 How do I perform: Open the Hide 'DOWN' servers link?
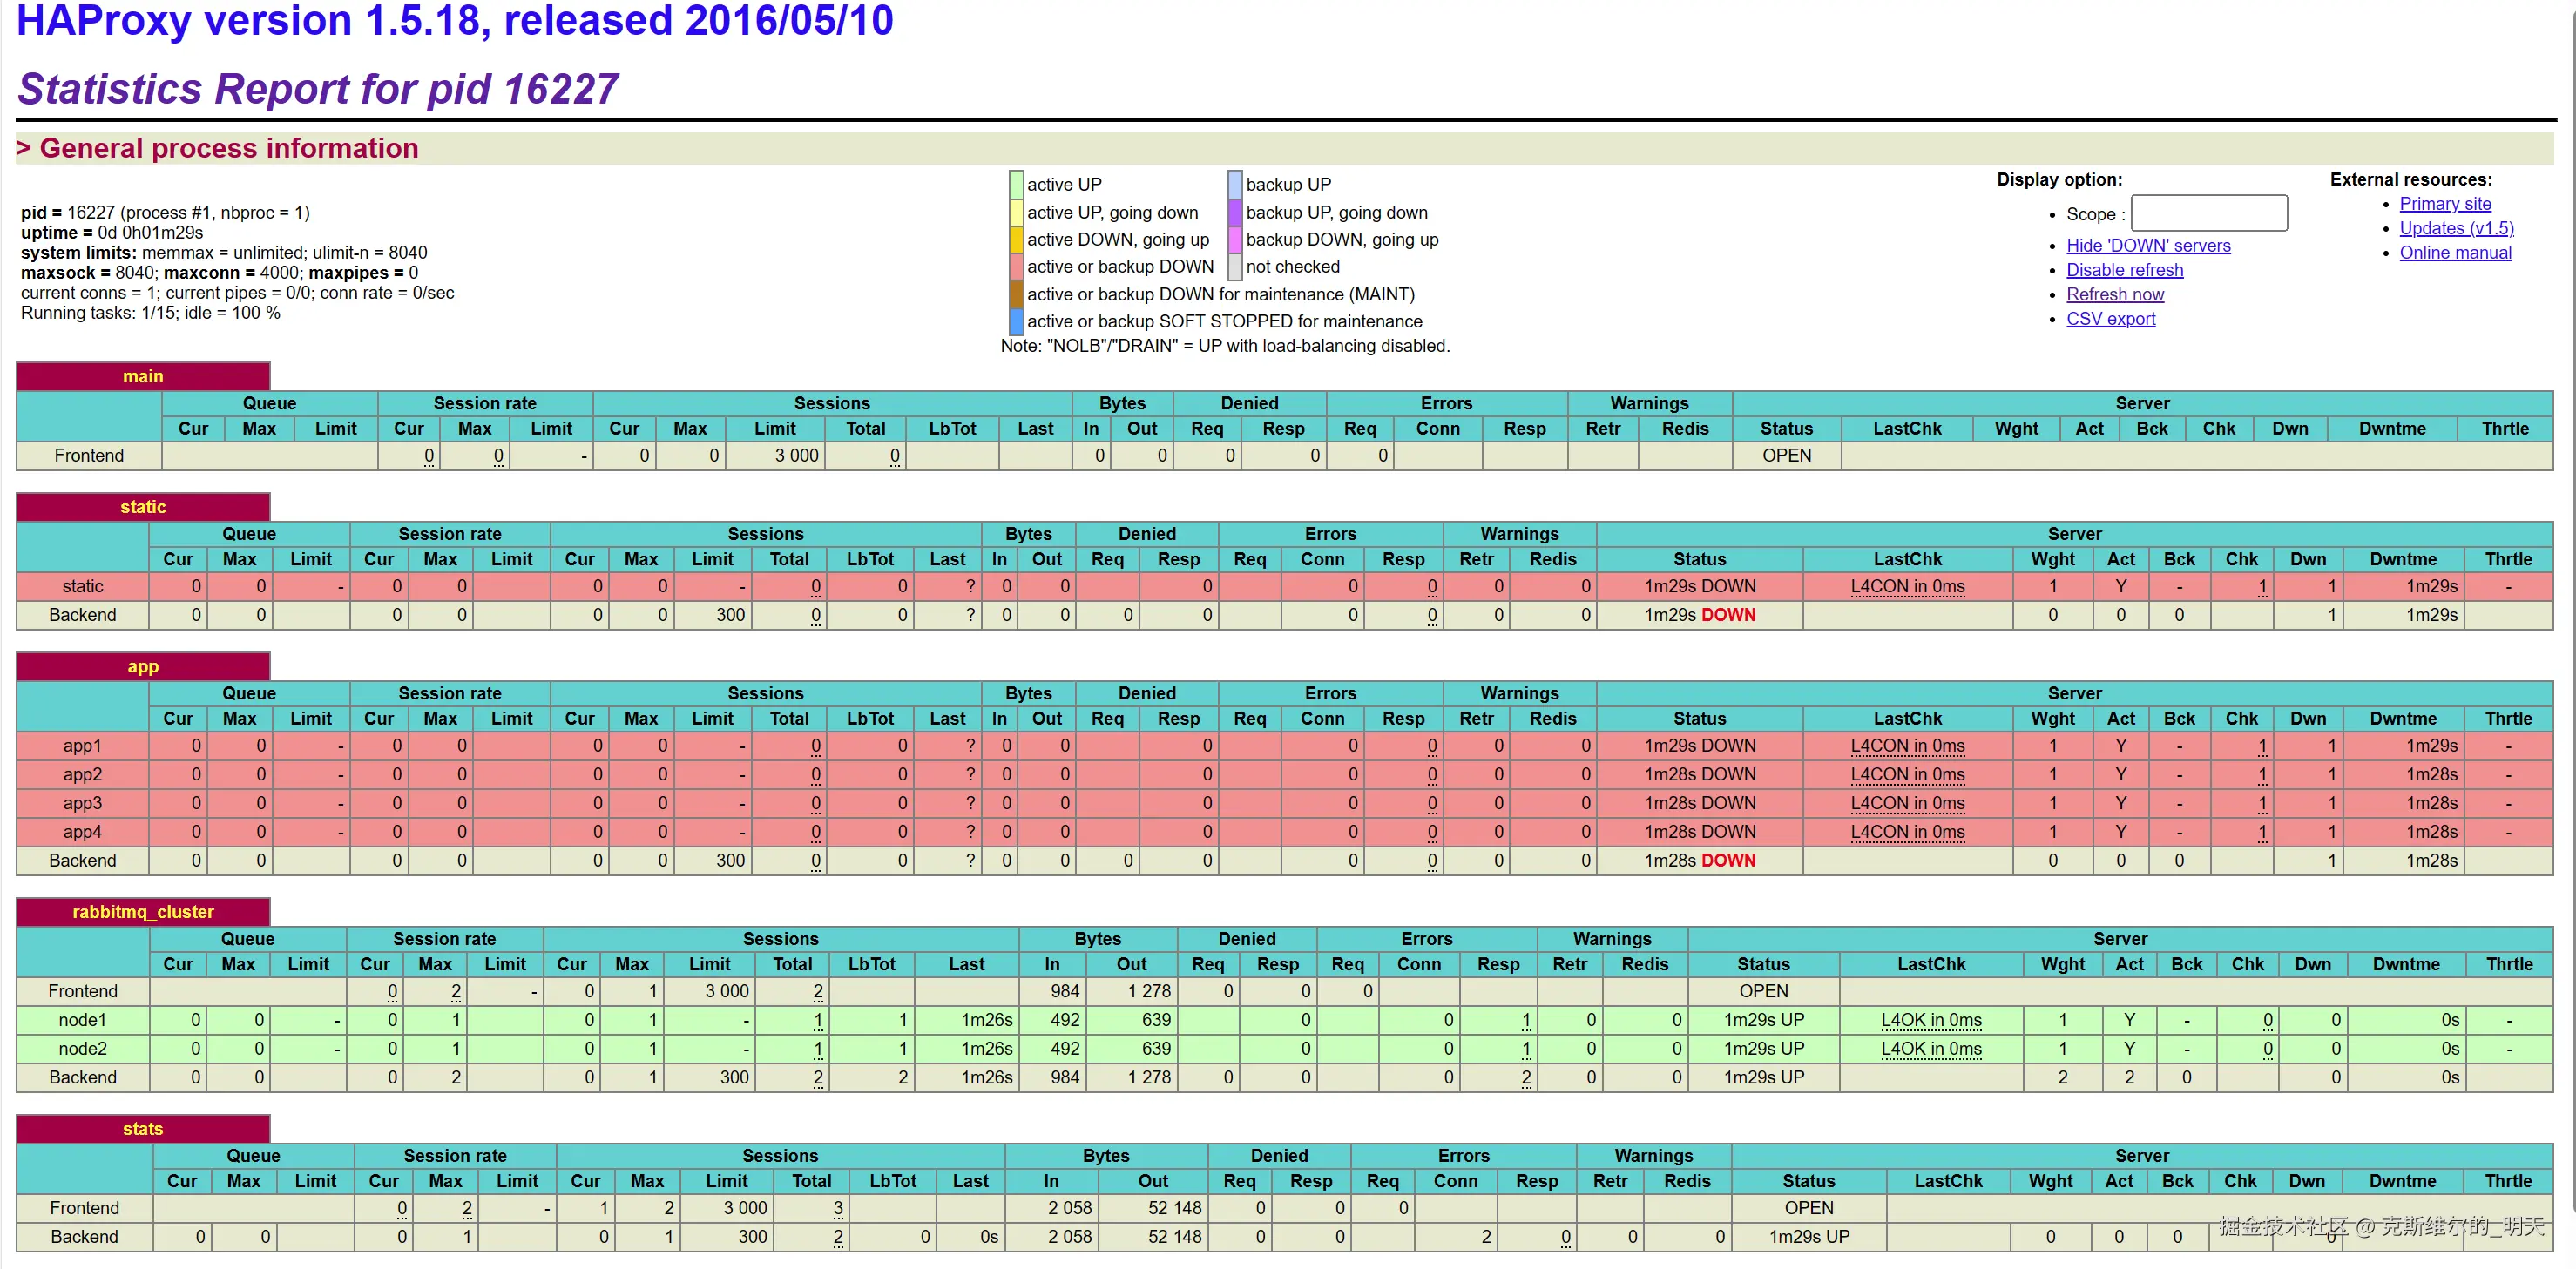point(2147,246)
